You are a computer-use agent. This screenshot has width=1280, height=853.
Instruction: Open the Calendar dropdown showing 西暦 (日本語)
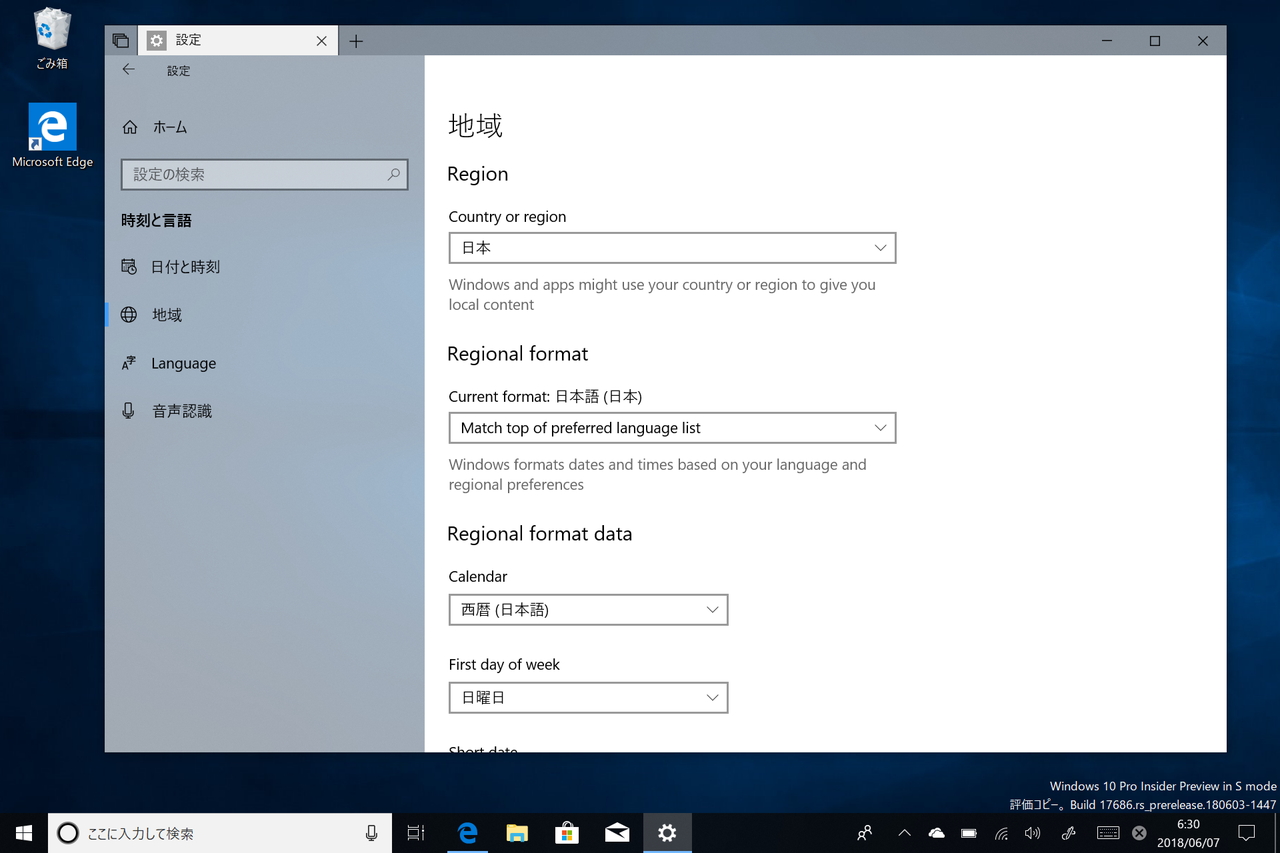pos(588,610)
